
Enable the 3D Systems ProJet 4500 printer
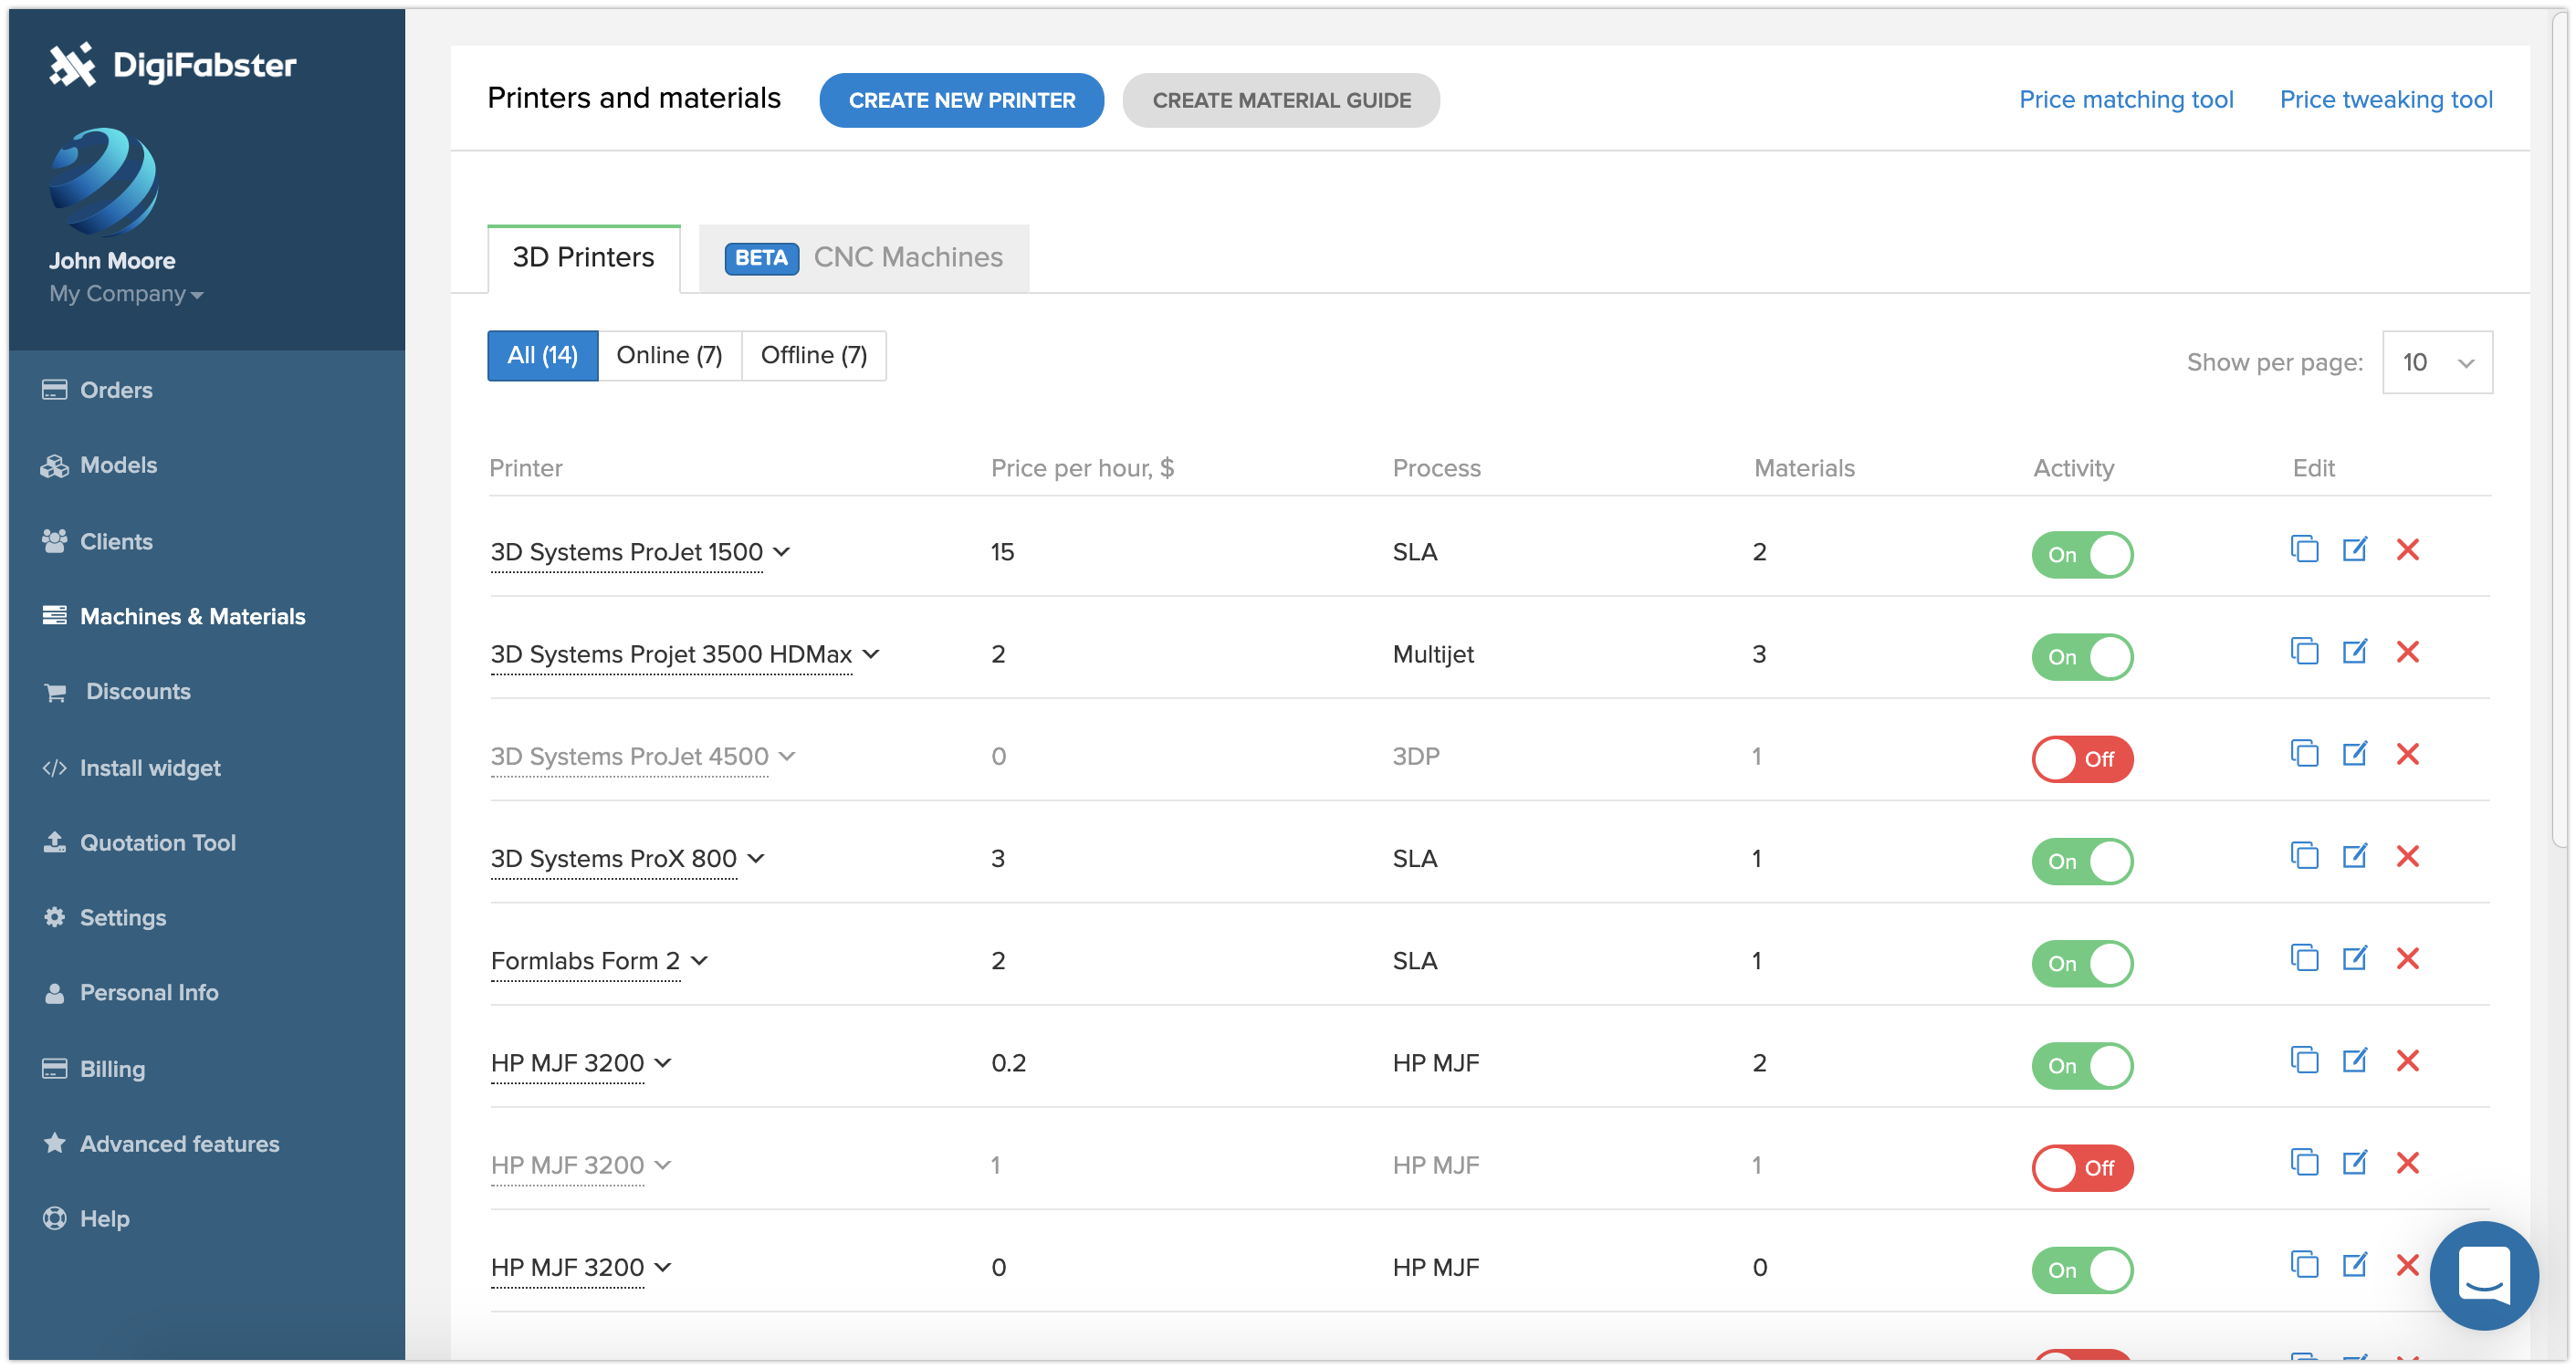[x=2082, y=759]
